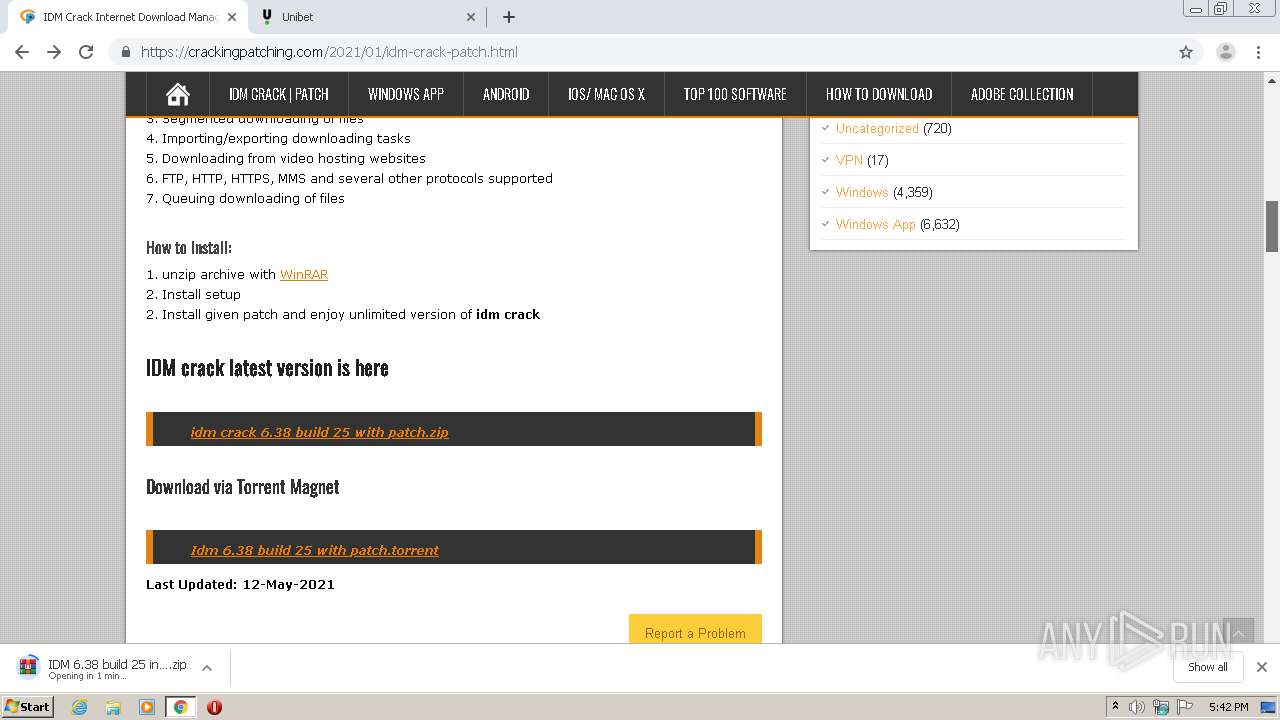The height and width of the screenshot is (720, 1280).
Task: Open a new browser tab
Action: pos(508,17)
